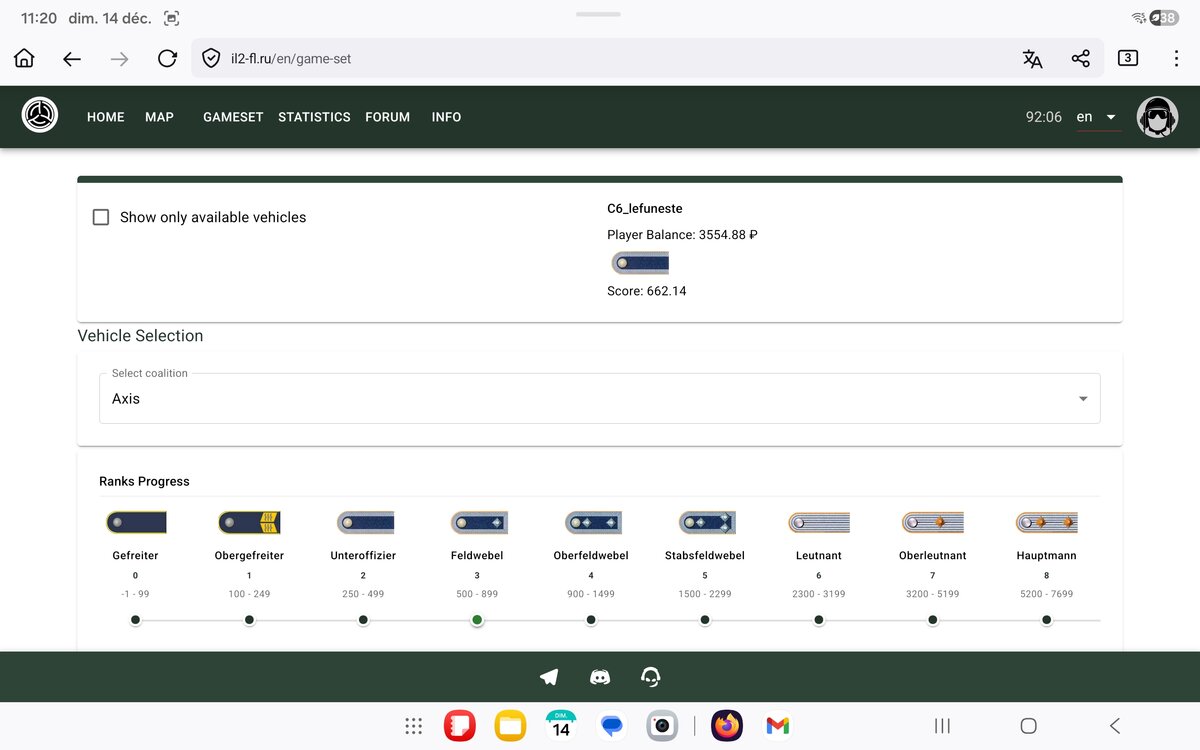
Task: Open Gmail from the taskbar
Action: 777,725
